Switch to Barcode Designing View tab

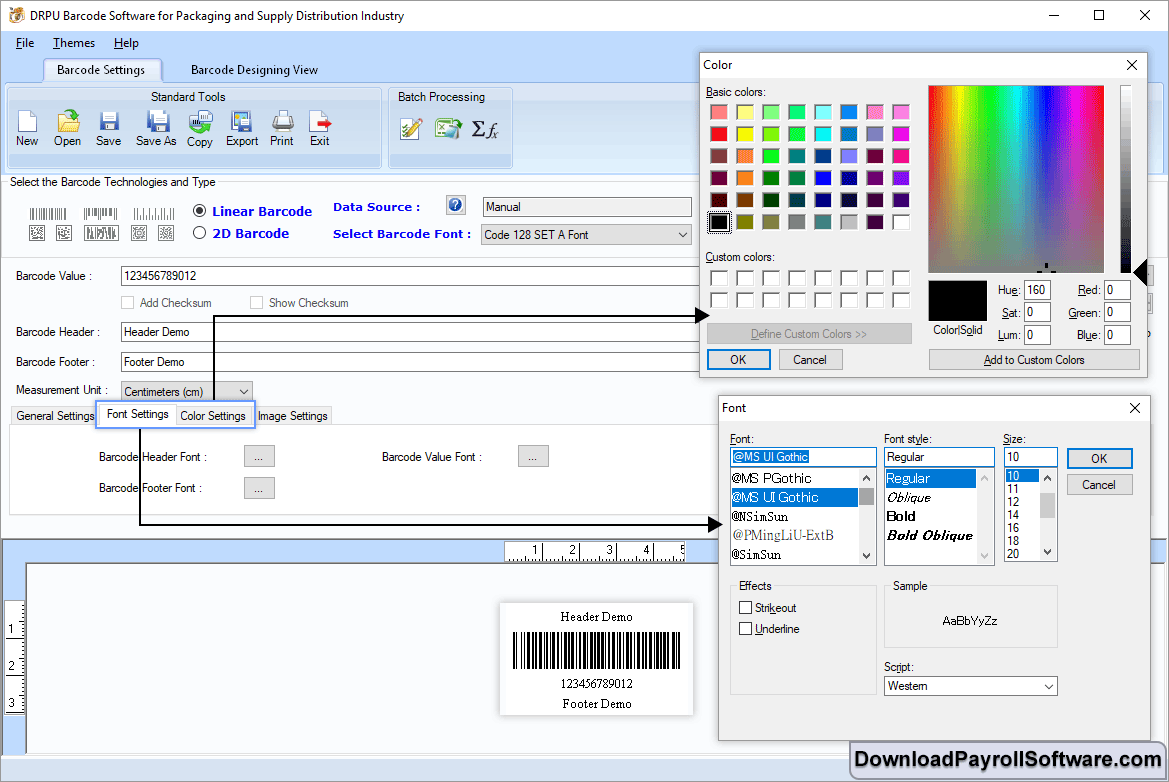(254, 70)
